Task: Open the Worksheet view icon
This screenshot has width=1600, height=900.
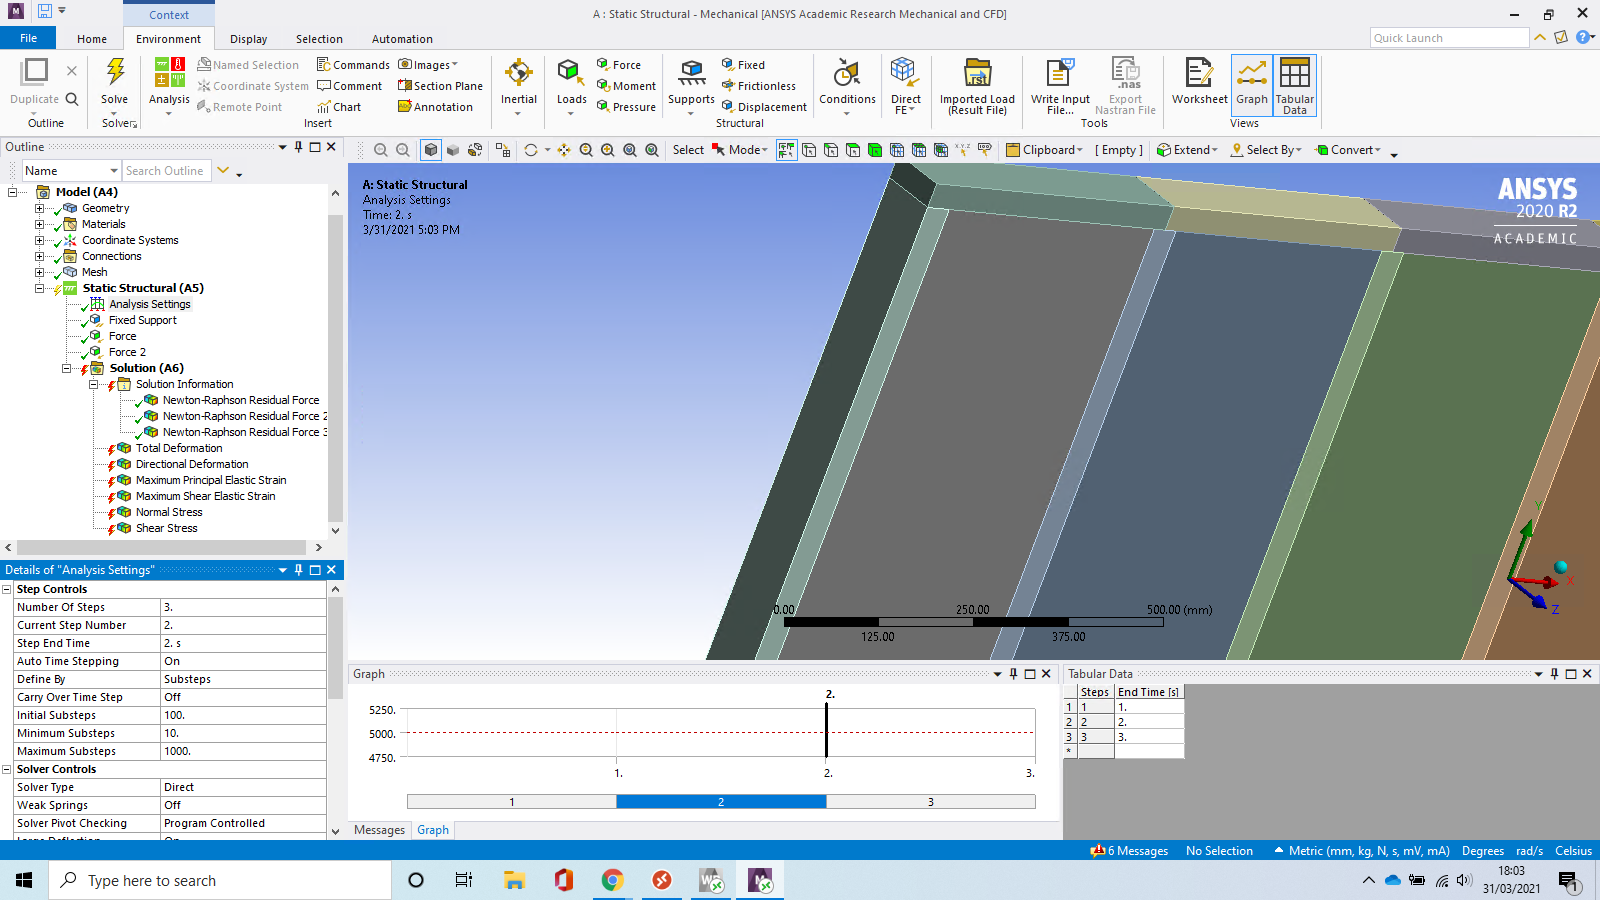Action: (x=1199, y=75)
